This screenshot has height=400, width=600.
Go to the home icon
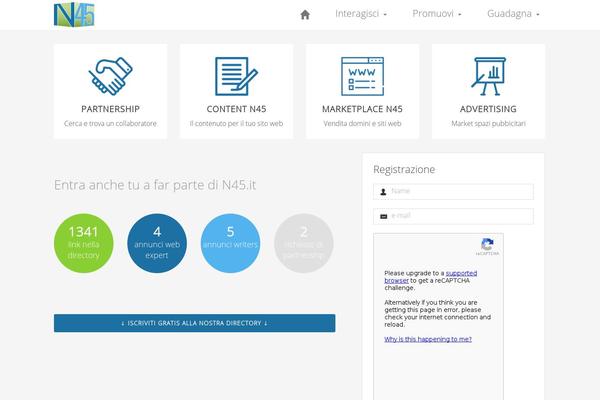pyautogui.click(x=305, y=15)
